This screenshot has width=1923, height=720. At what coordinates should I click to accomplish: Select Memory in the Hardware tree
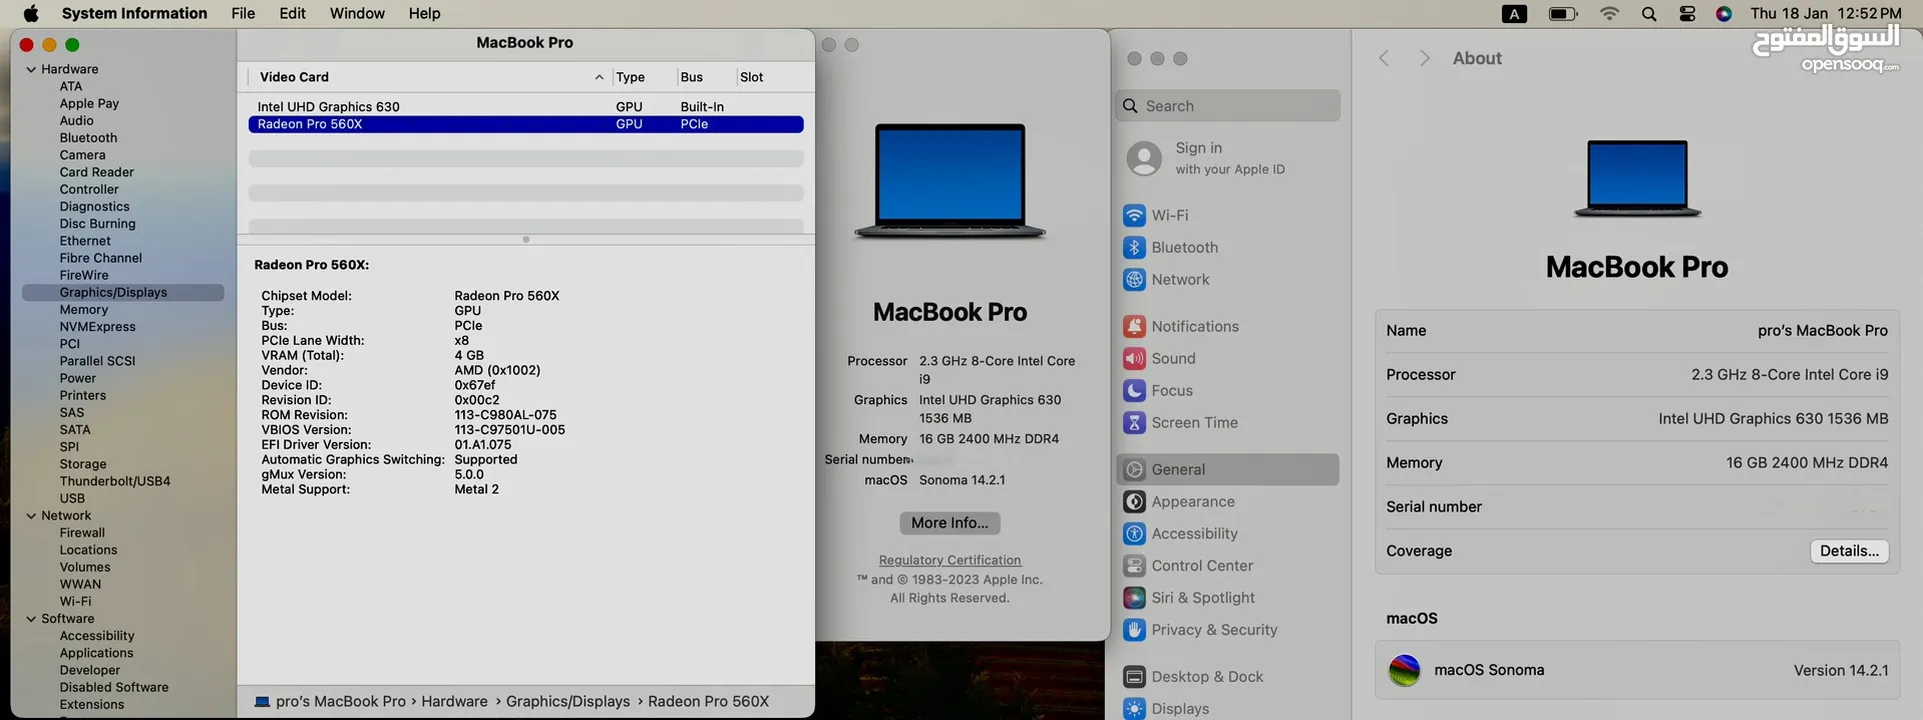pos(84,310)
